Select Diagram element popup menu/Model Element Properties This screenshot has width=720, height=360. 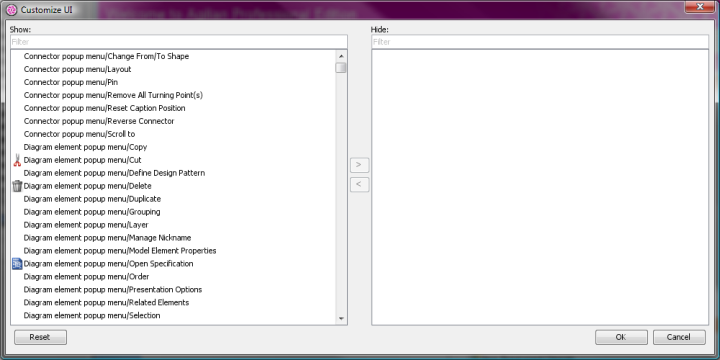click(x=120, y=251)
